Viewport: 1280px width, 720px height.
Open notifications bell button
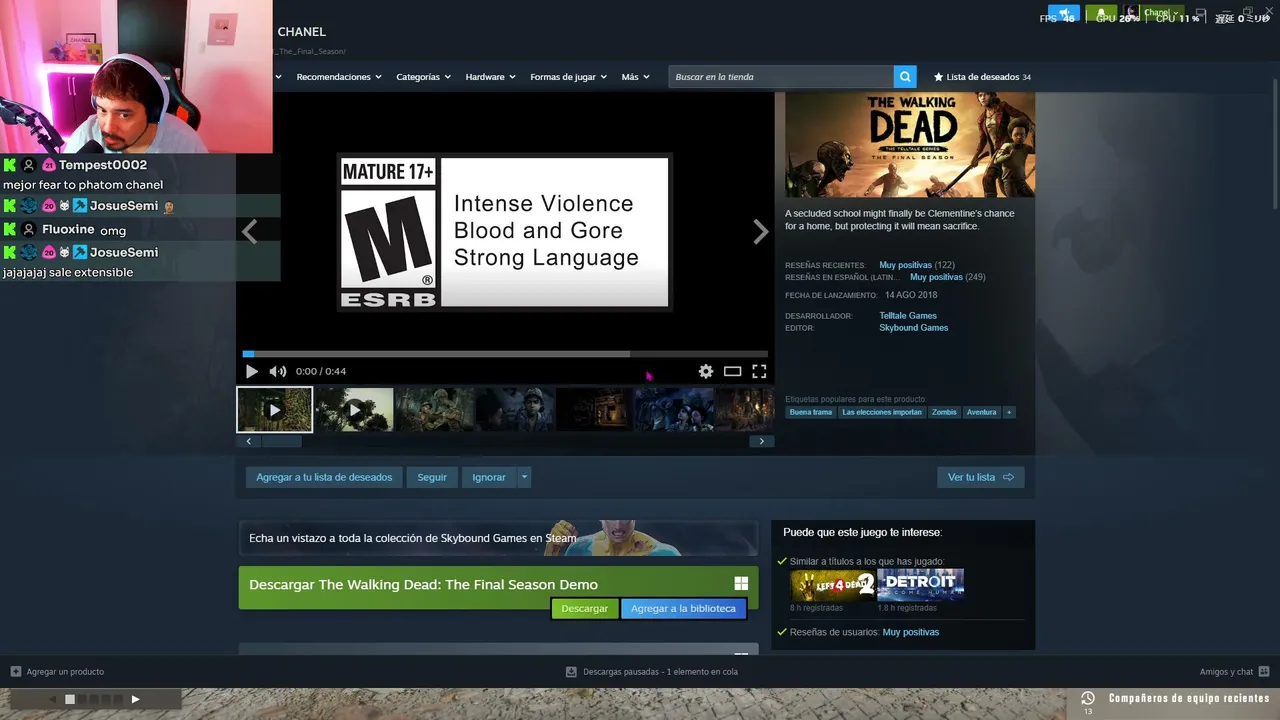tap(1101, 14)
